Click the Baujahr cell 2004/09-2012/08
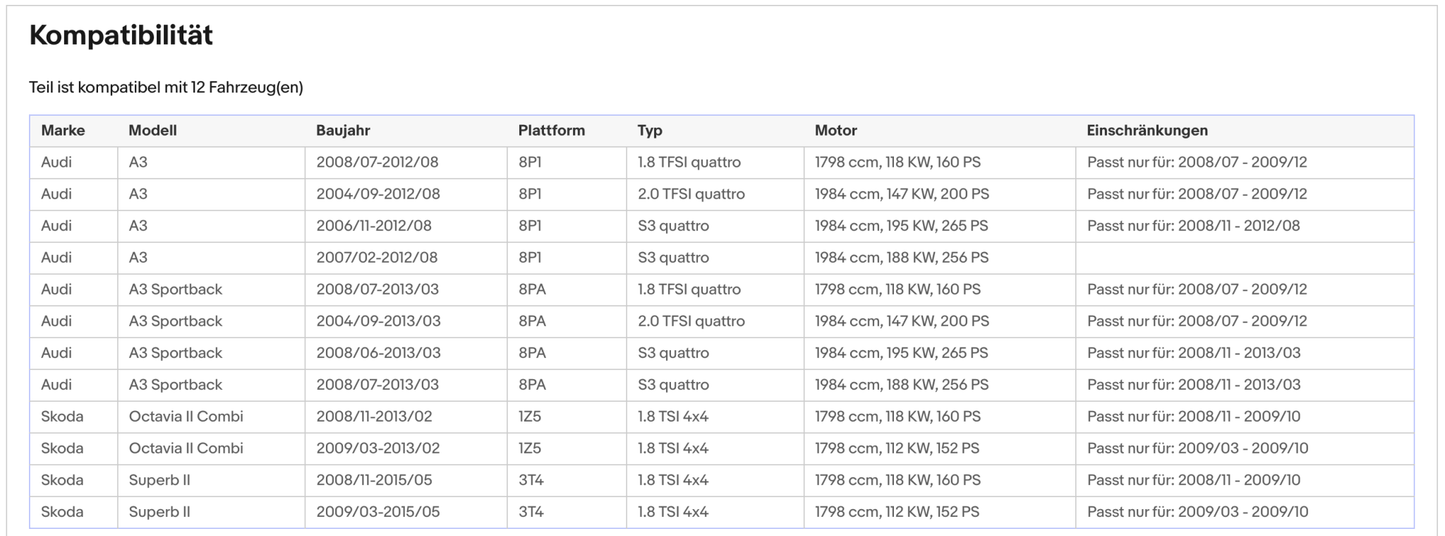This screenshot has width=1445, height=536. 378,194
